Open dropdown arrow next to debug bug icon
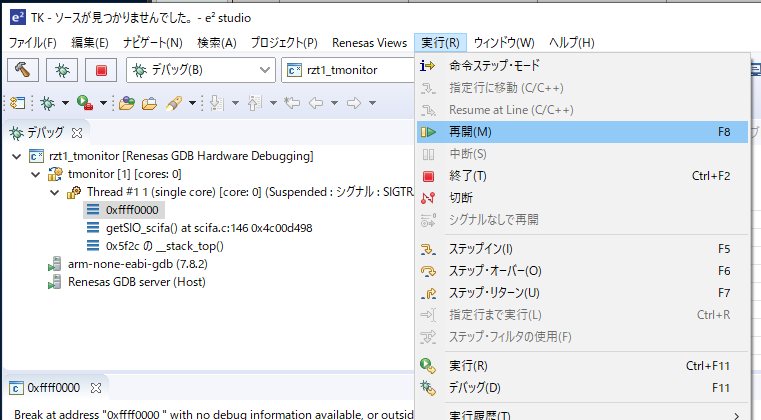This screenshot has height=420, width=761. click(x=65, y=103)
